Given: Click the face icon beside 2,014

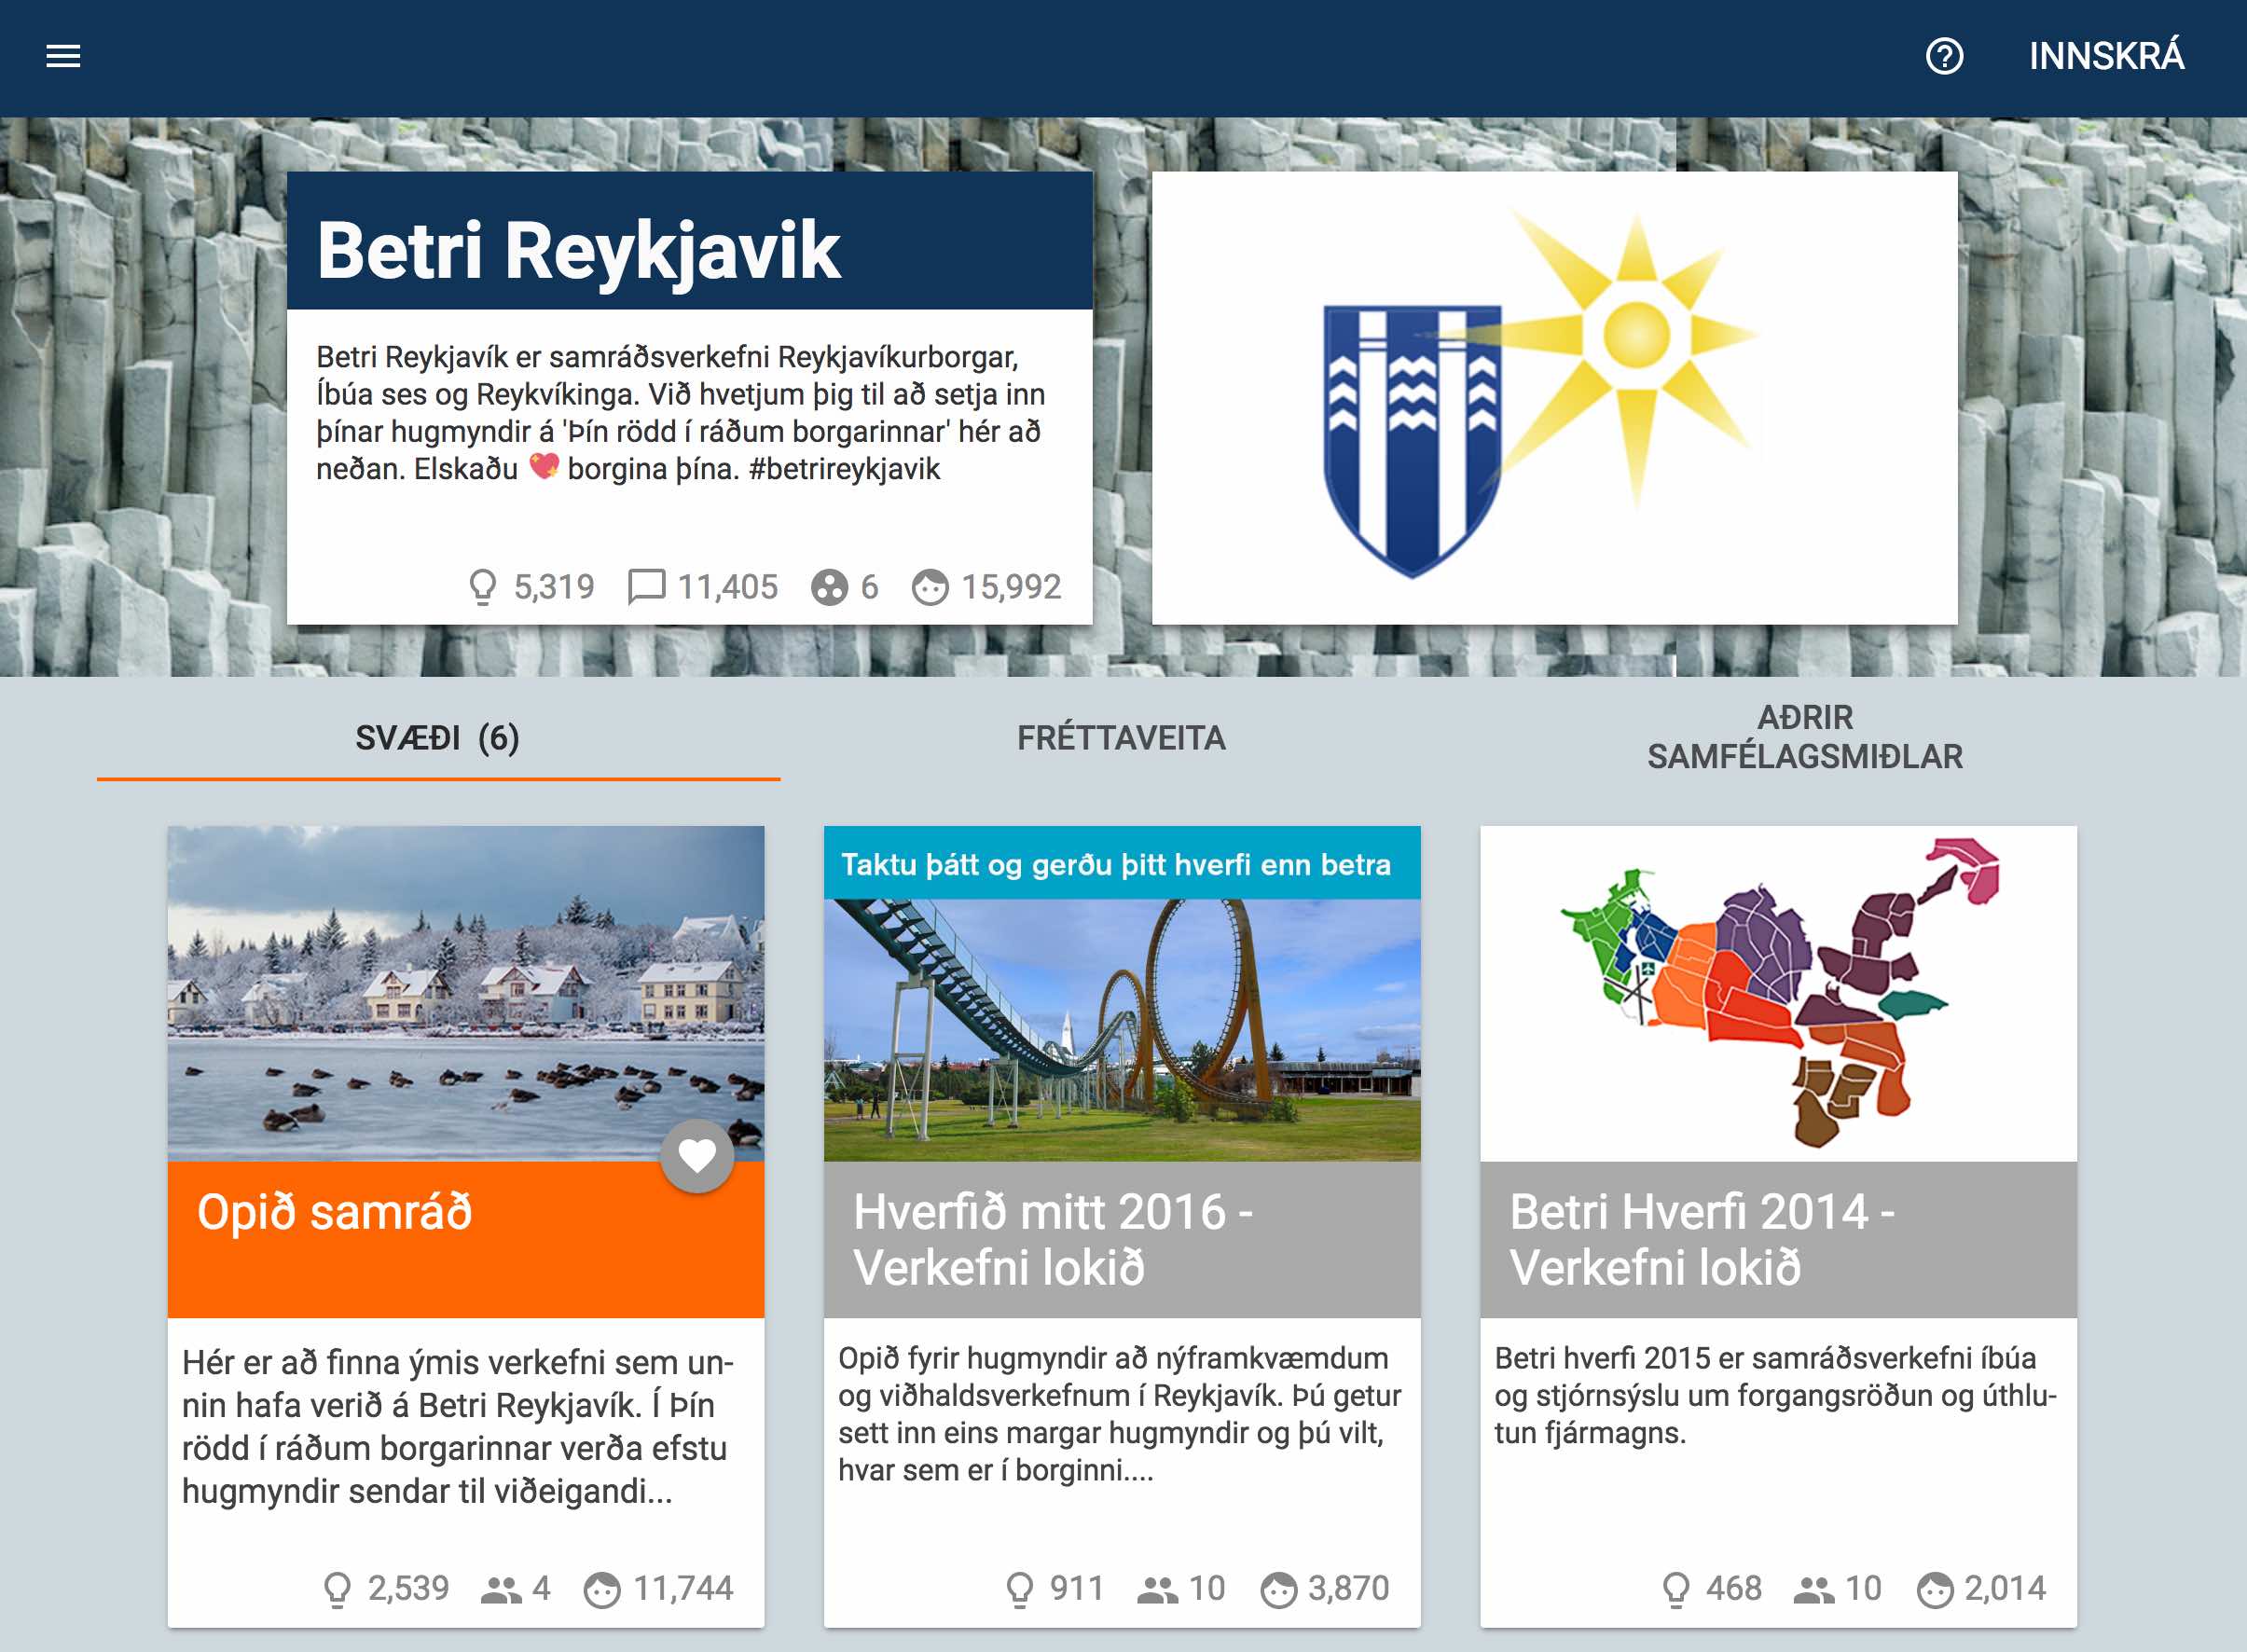Looking at the screenshot, I should click(1934, 1588).
